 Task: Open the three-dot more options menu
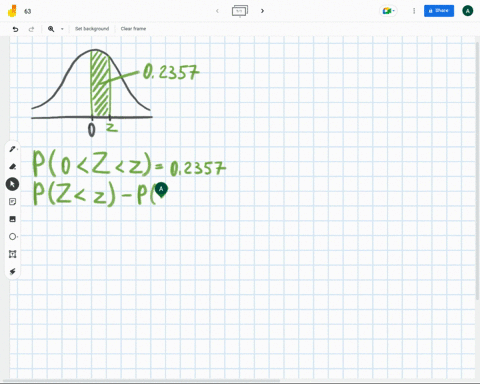coord(414,11)
